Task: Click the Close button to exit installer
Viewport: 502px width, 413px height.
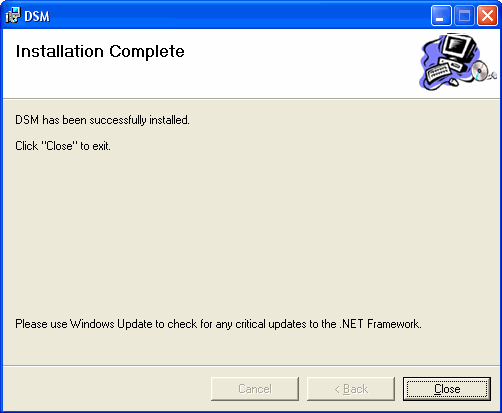Action: click(x=447, y=389)
